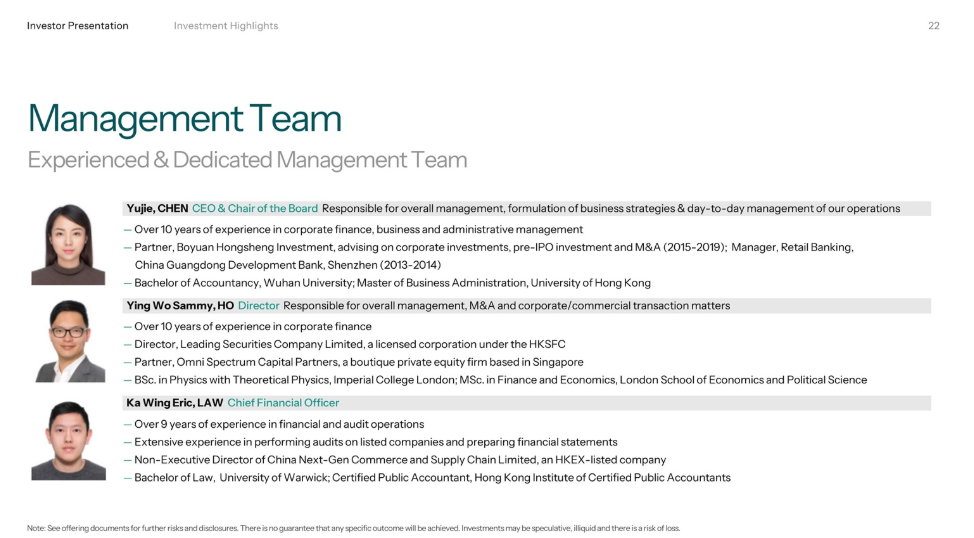Viewport: 974px width, 538px height.
Task: Click the page number 22
Action: (933, 26)
